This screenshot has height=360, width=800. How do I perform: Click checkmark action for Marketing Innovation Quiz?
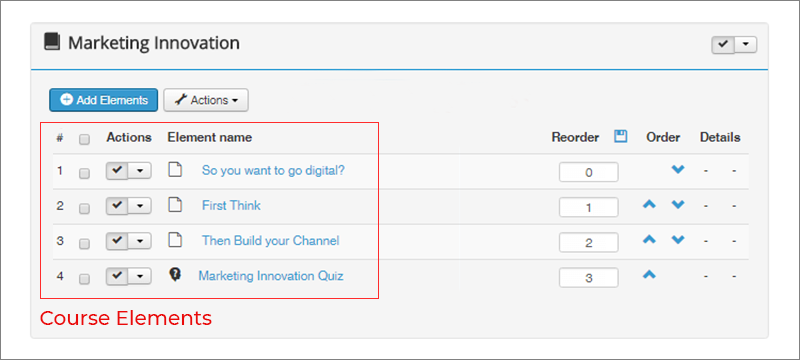117,276
